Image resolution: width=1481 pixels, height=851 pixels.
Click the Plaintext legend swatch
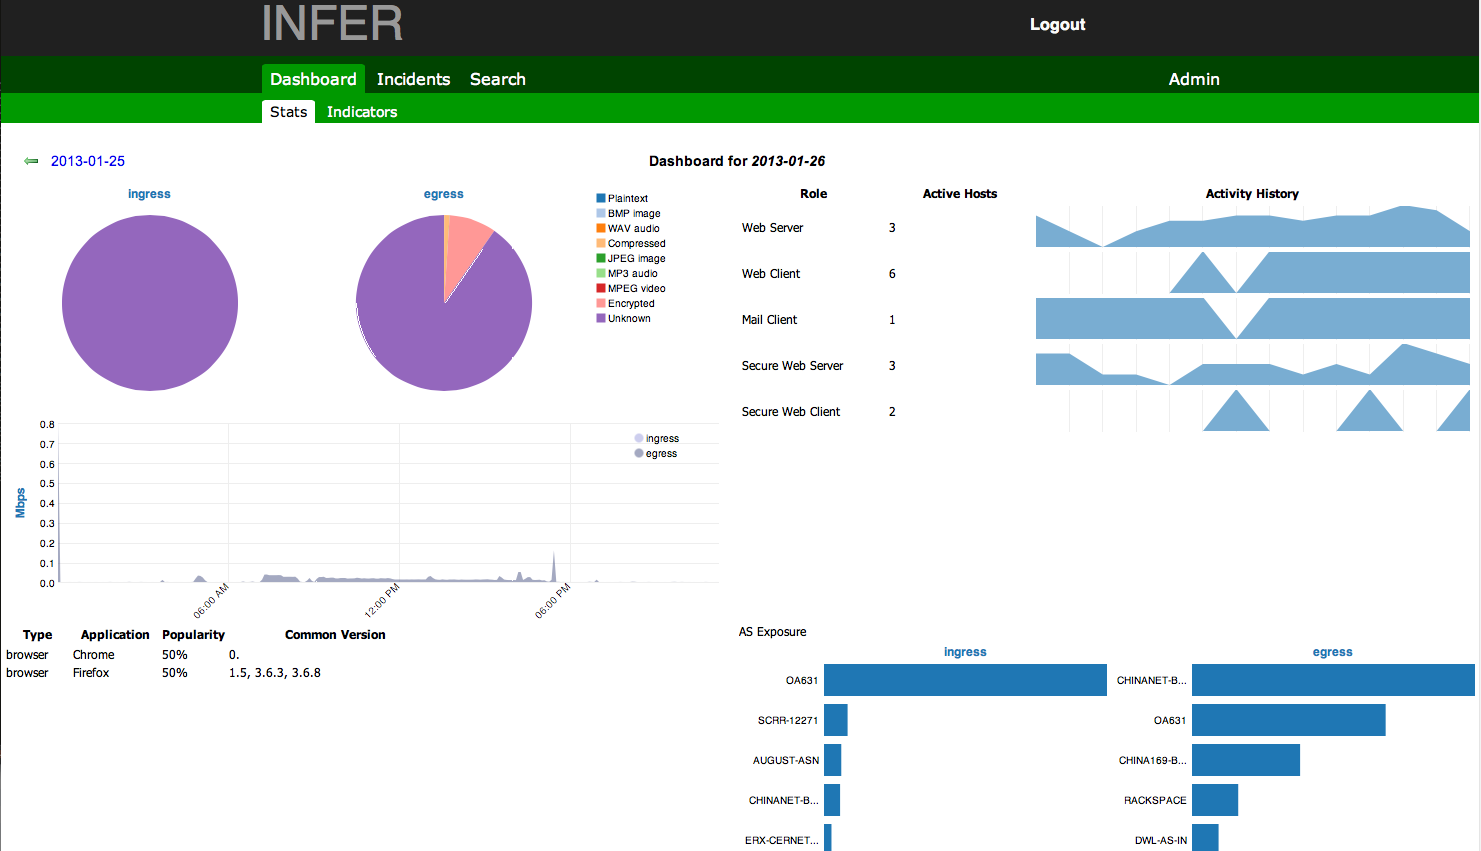(601, 198)
